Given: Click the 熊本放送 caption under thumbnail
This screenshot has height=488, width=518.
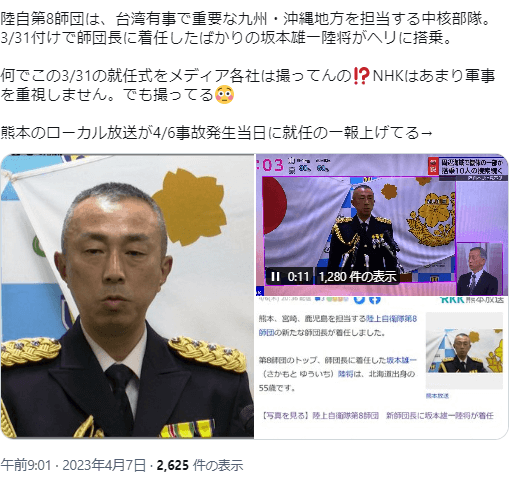Looking at the screenshot, I should [437, 396].
